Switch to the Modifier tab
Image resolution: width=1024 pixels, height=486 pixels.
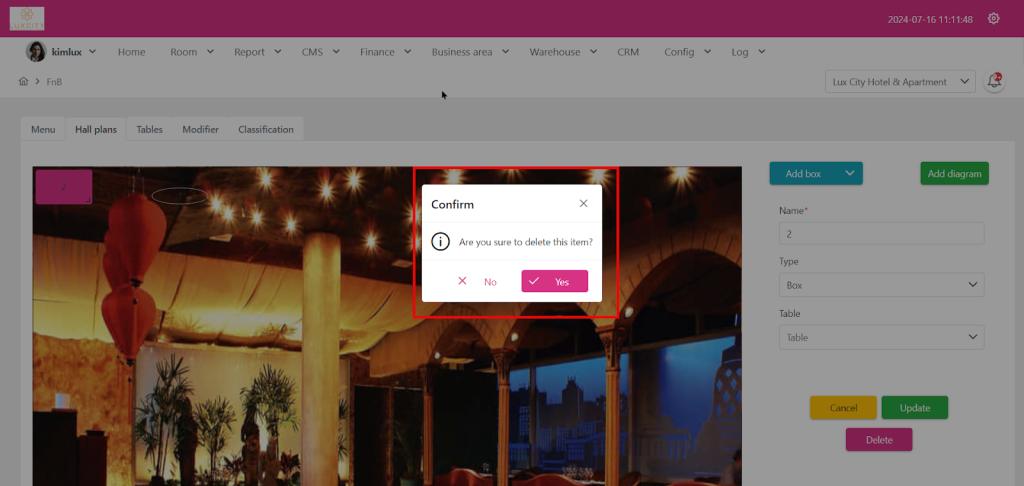pyautogui.click(x=200, y=129)
